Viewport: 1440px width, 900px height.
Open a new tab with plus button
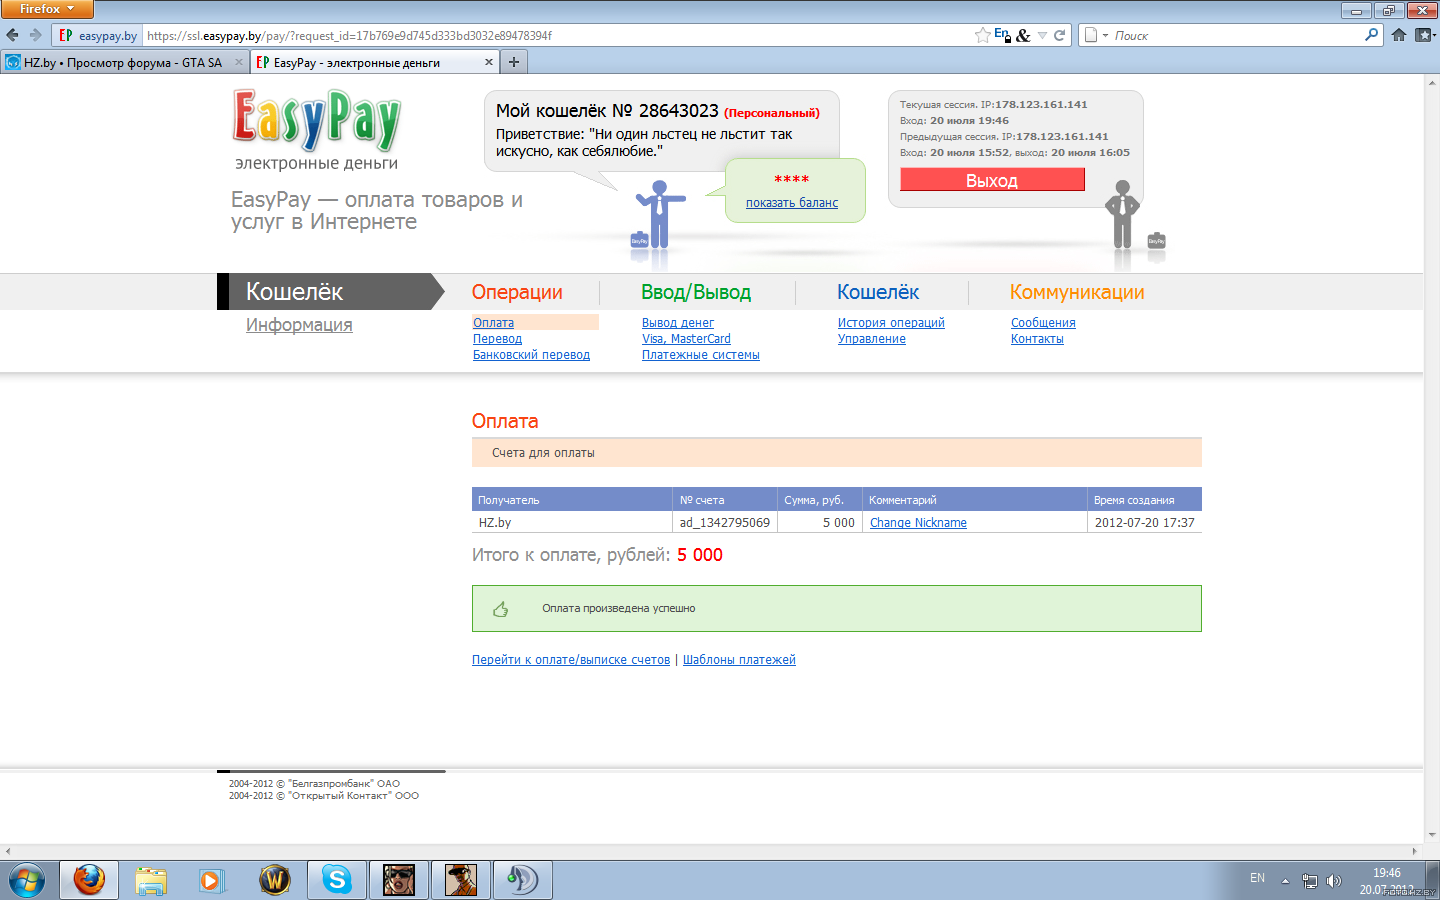[514, 62]
